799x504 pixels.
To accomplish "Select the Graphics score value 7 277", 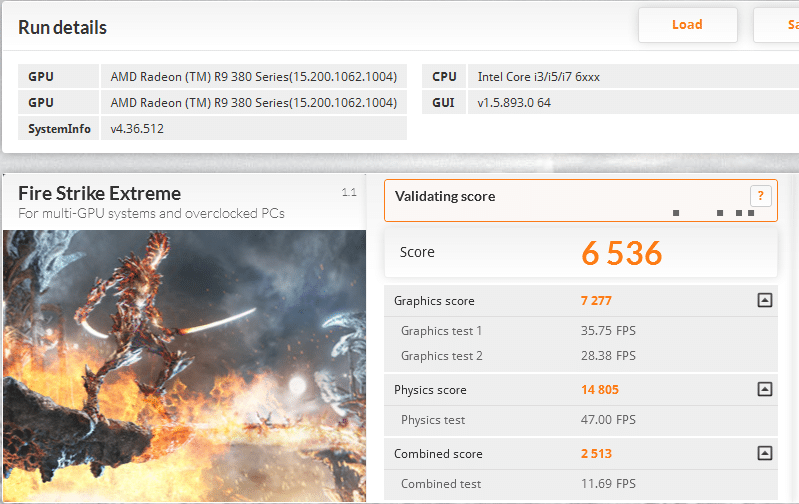I will 596,301.
